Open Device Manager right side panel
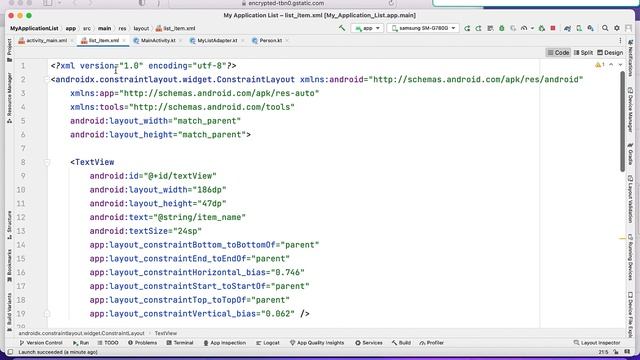 click(631, 110)
